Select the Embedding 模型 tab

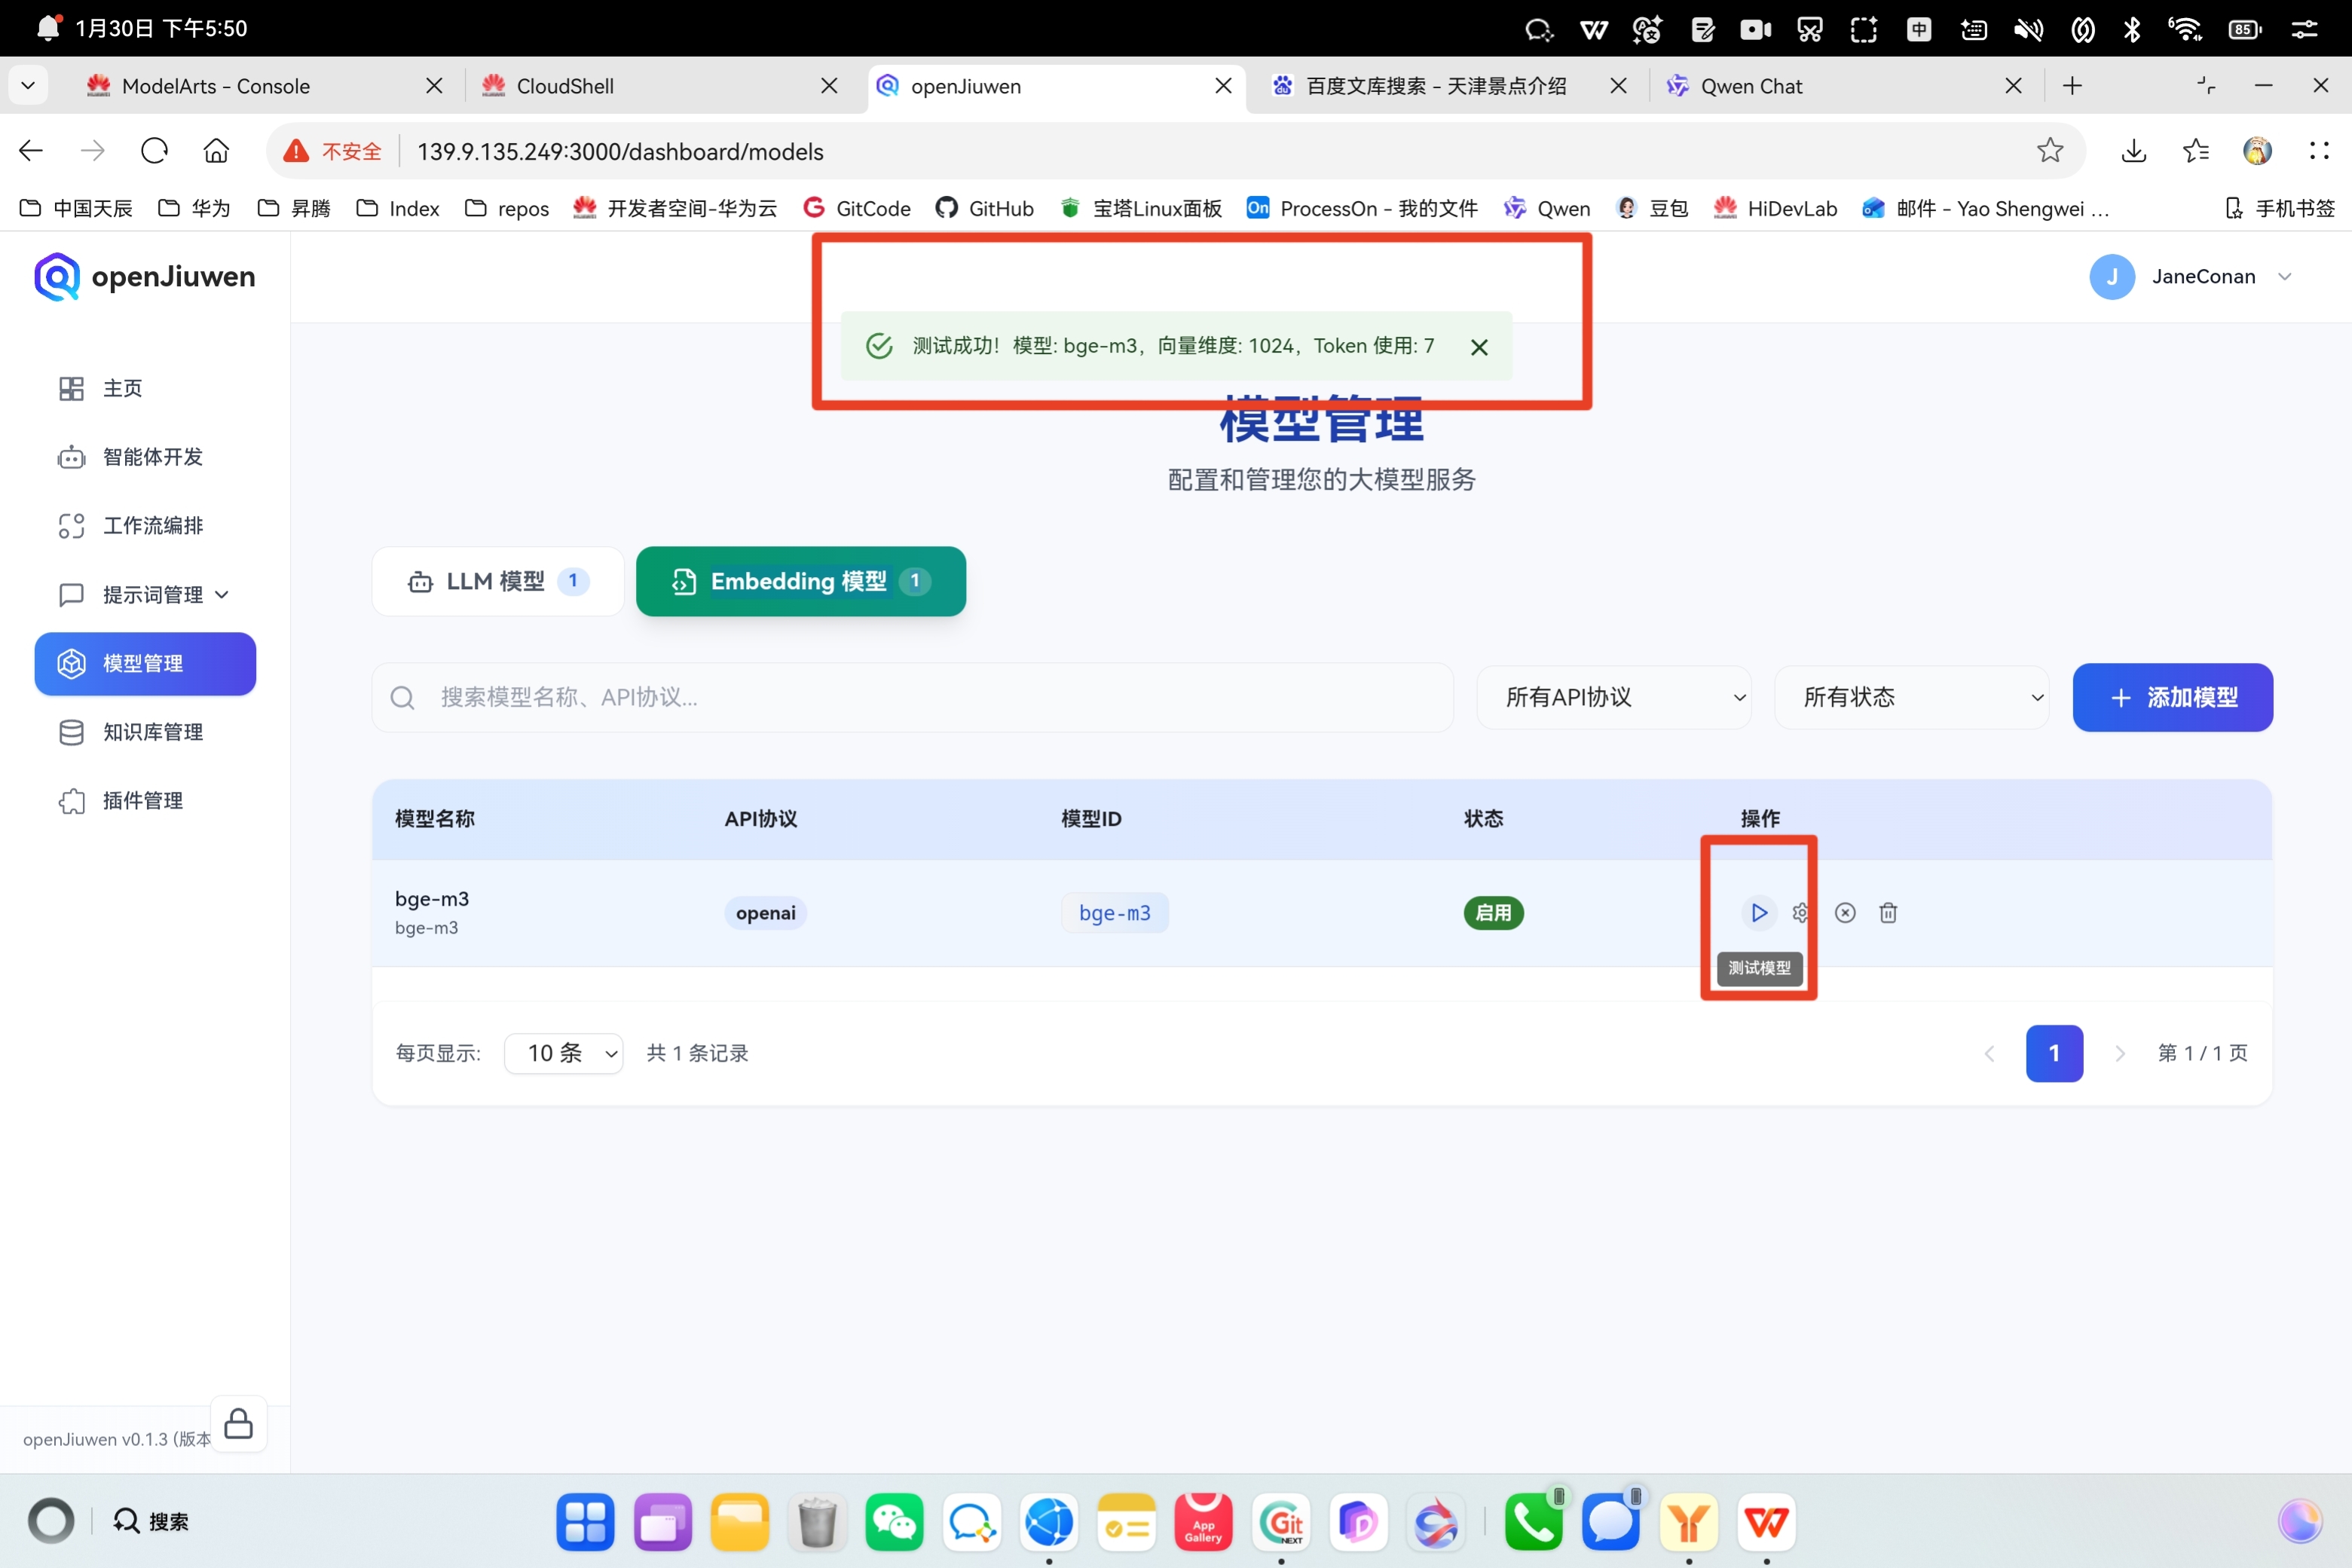pos(800,581)
